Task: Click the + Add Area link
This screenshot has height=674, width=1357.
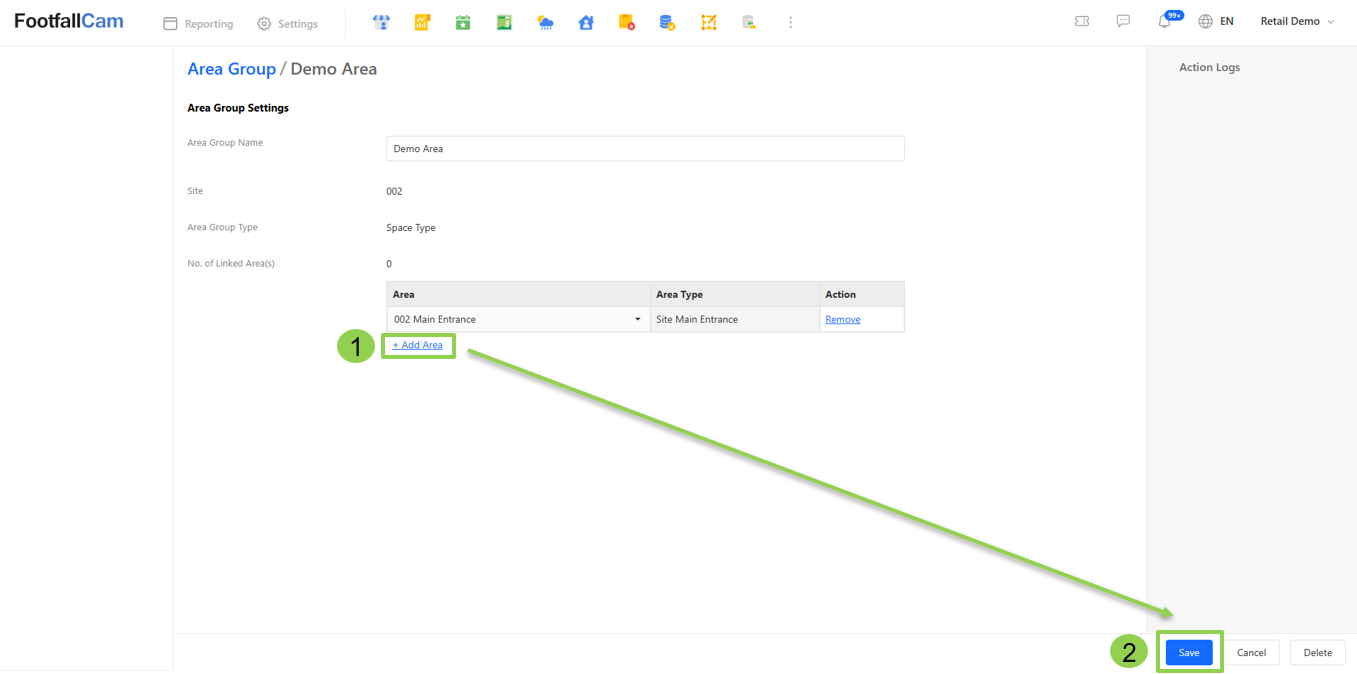Action: pyautogui.click(x=417, y=345)
